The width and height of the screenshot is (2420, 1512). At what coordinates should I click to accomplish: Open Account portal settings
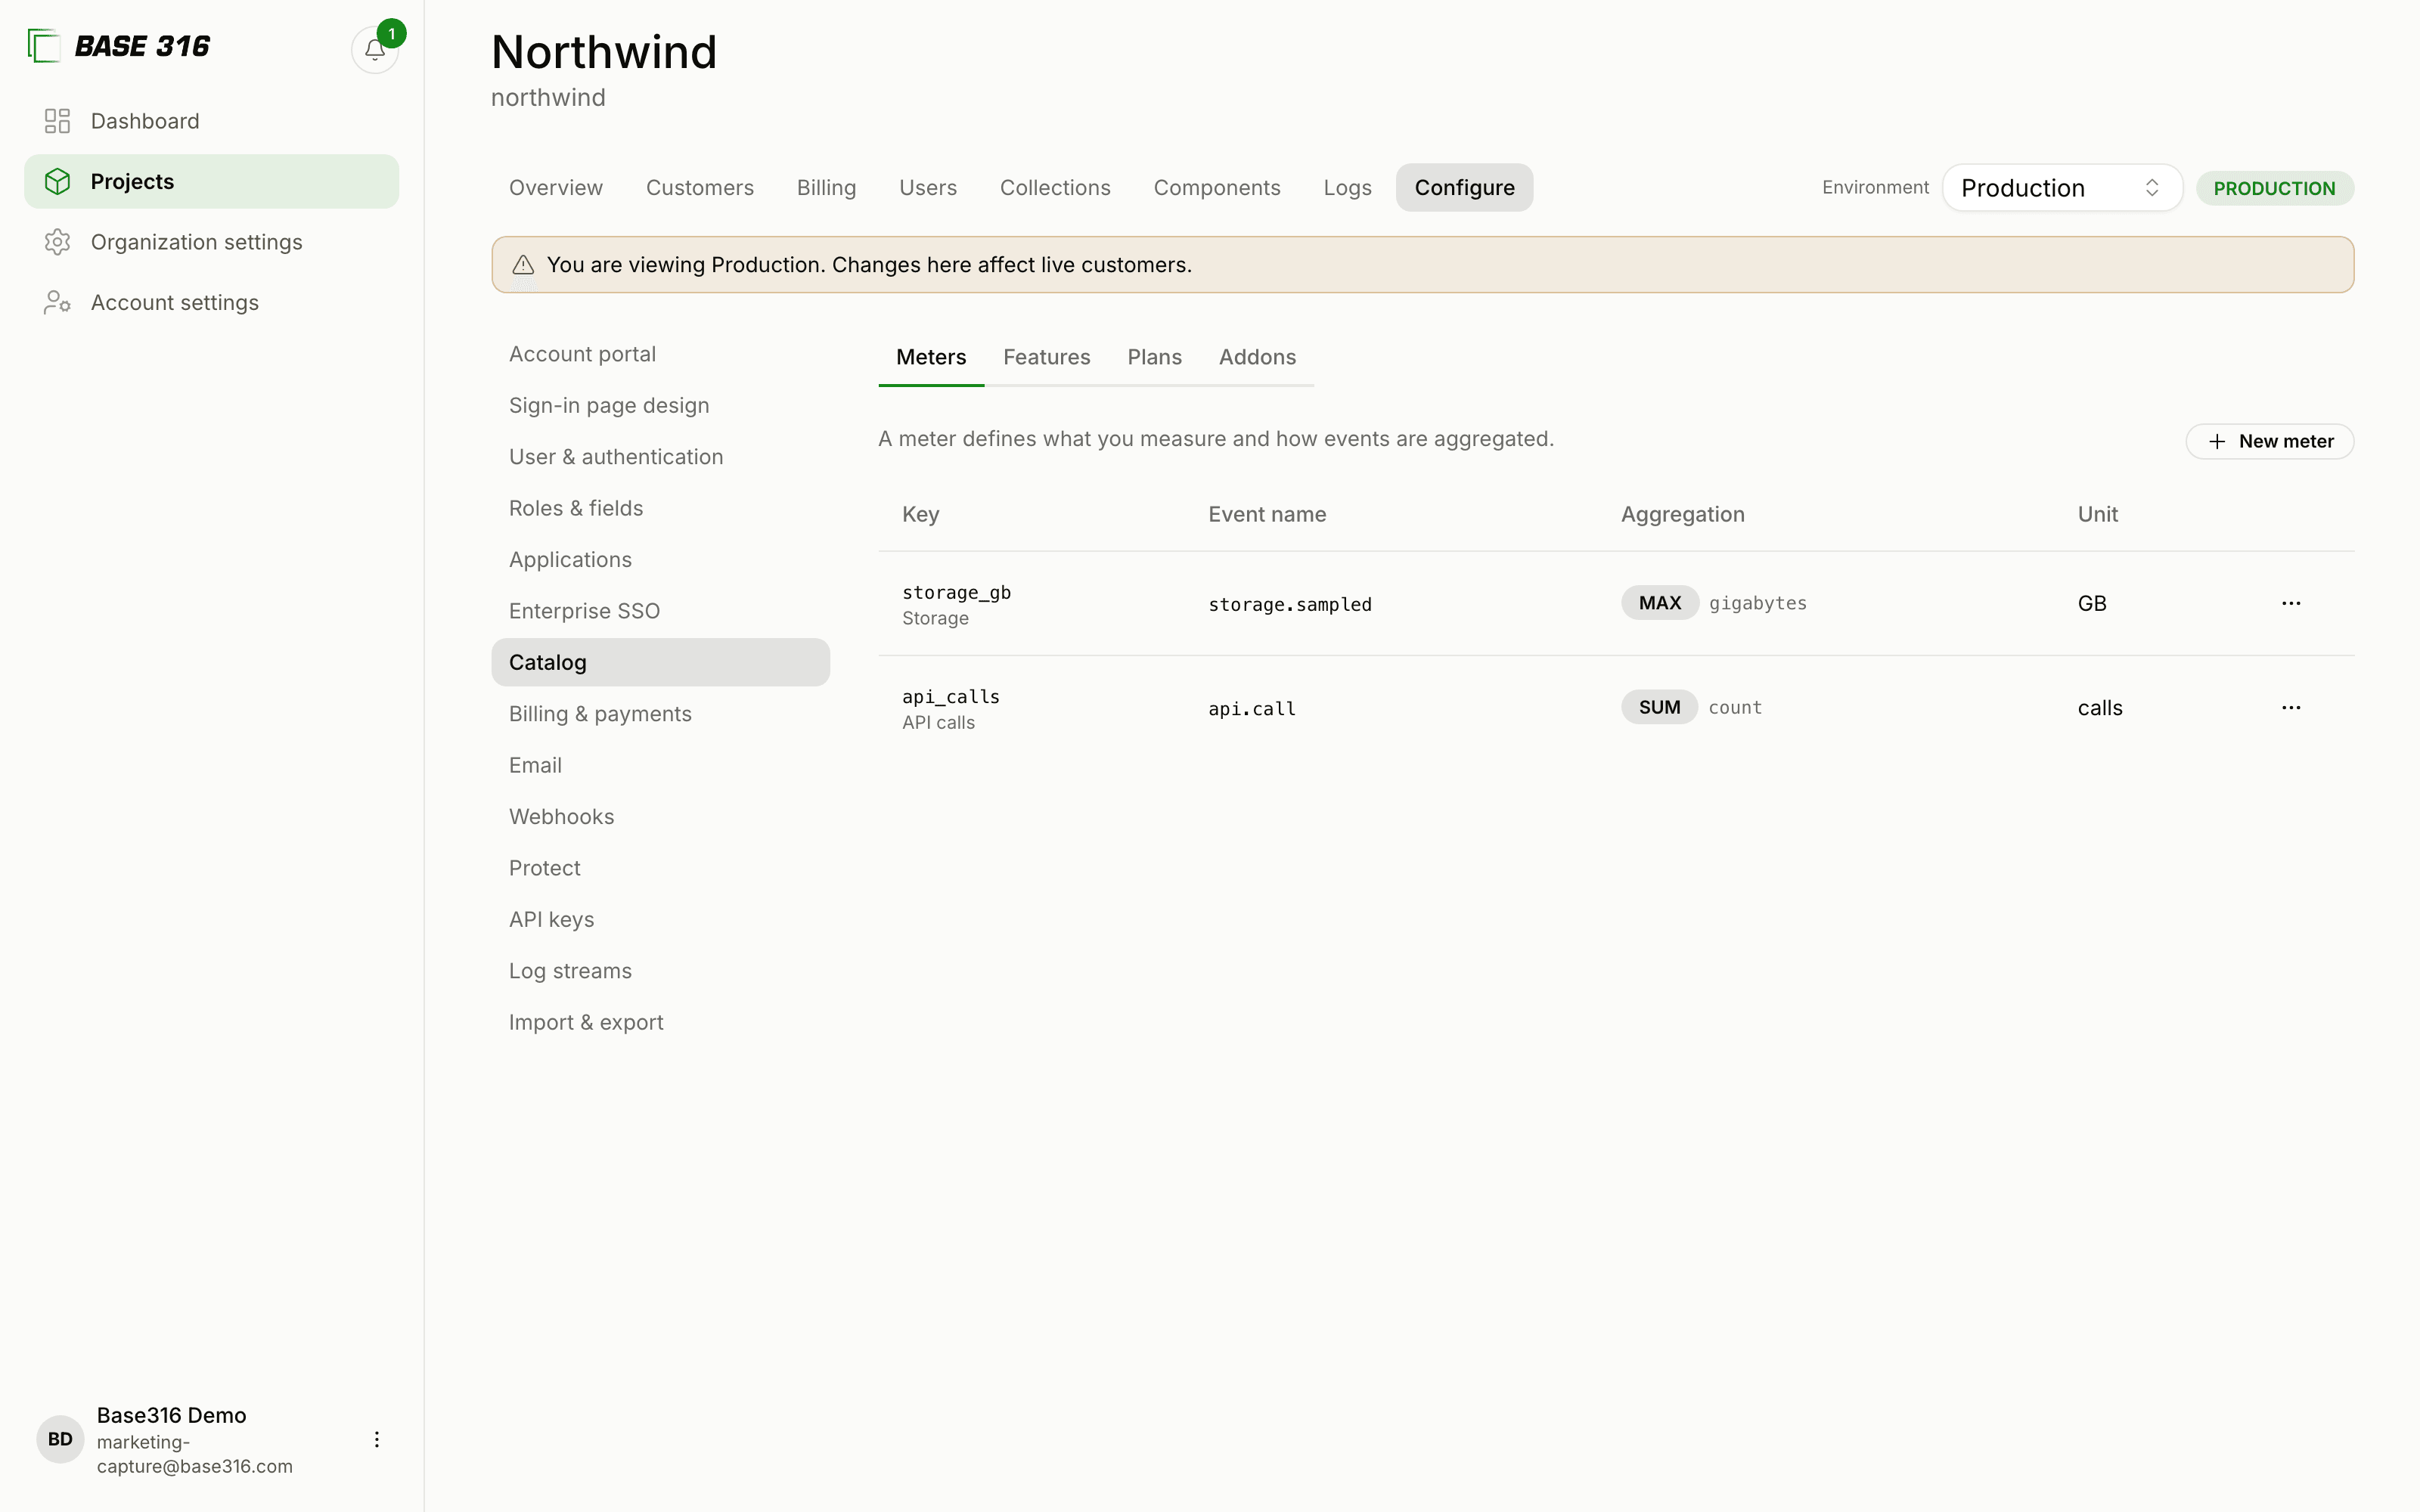pyautogui.click(x=660, y=354)
